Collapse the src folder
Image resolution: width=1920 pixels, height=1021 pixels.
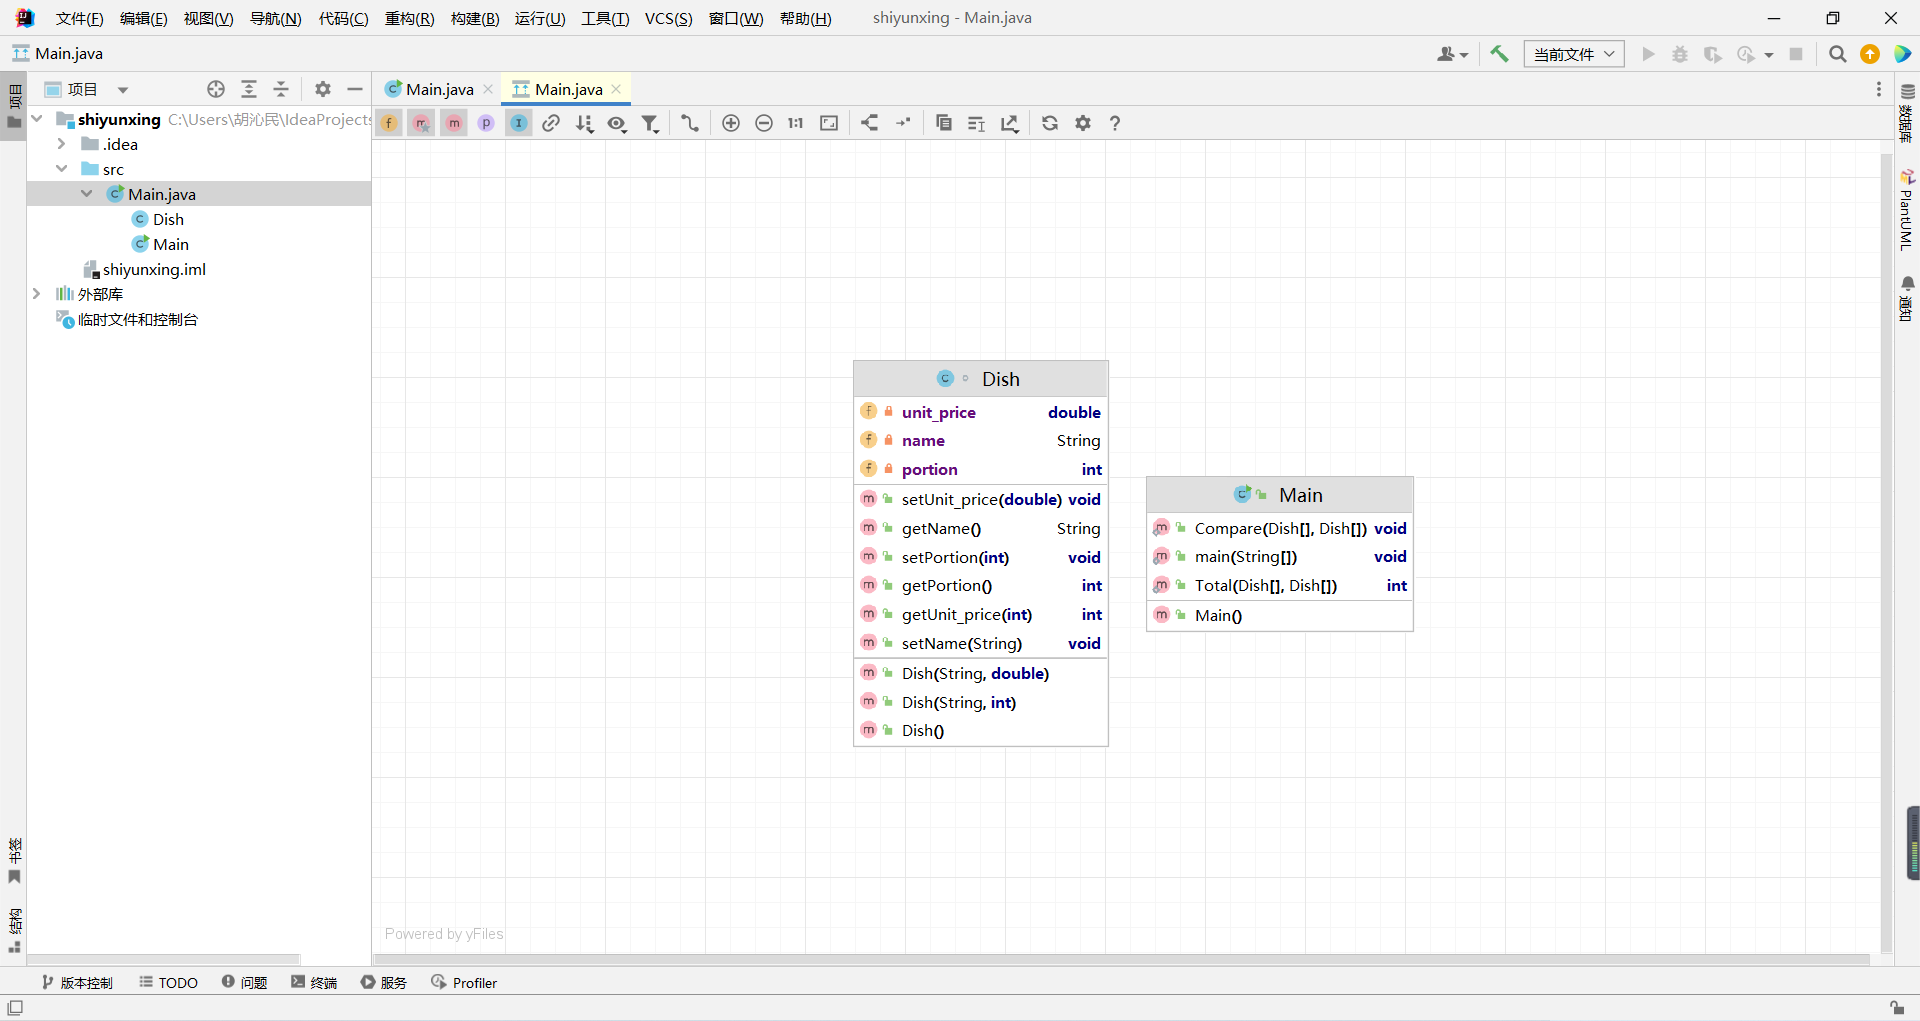pyautogui.click(x=62, y=169)
